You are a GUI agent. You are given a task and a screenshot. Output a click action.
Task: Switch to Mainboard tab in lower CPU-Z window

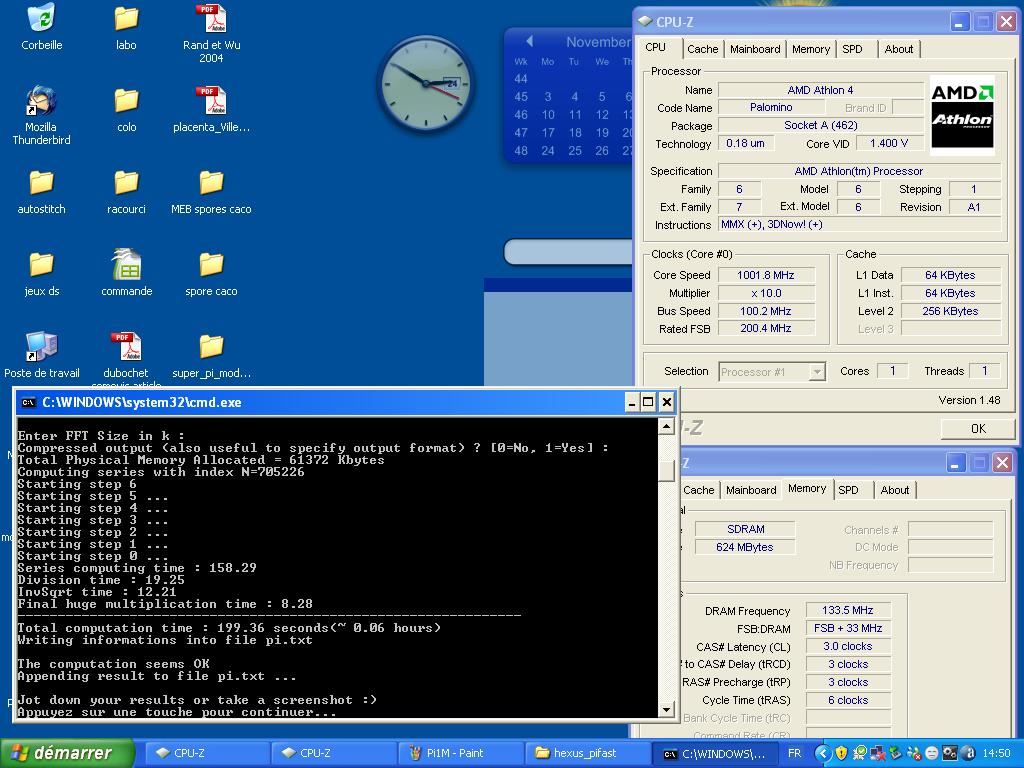point(751,490)
